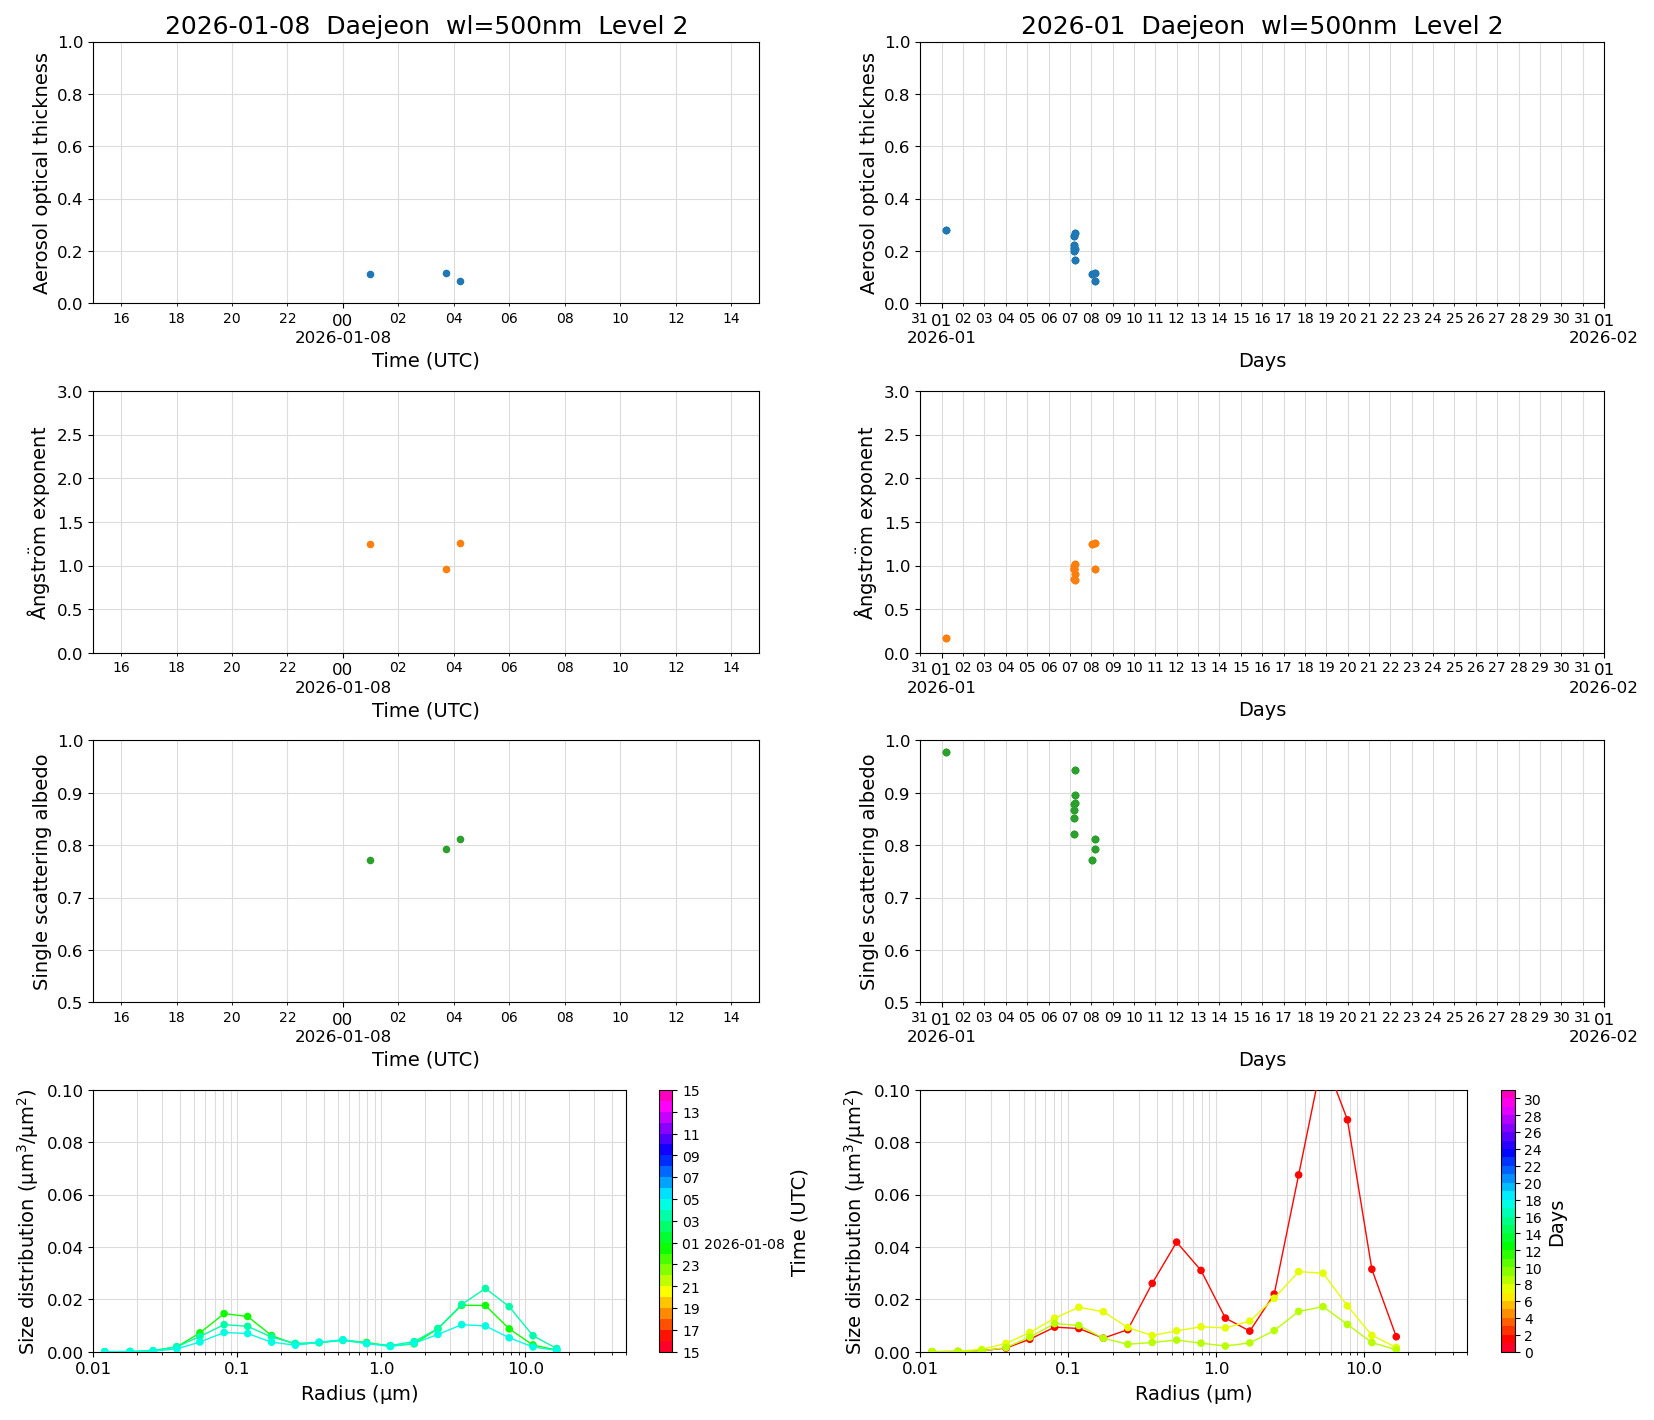1654x1420 pixels.
Task: Click the red curve's point near 0.09 at 8 µm
Action: coord(1347,1120)
